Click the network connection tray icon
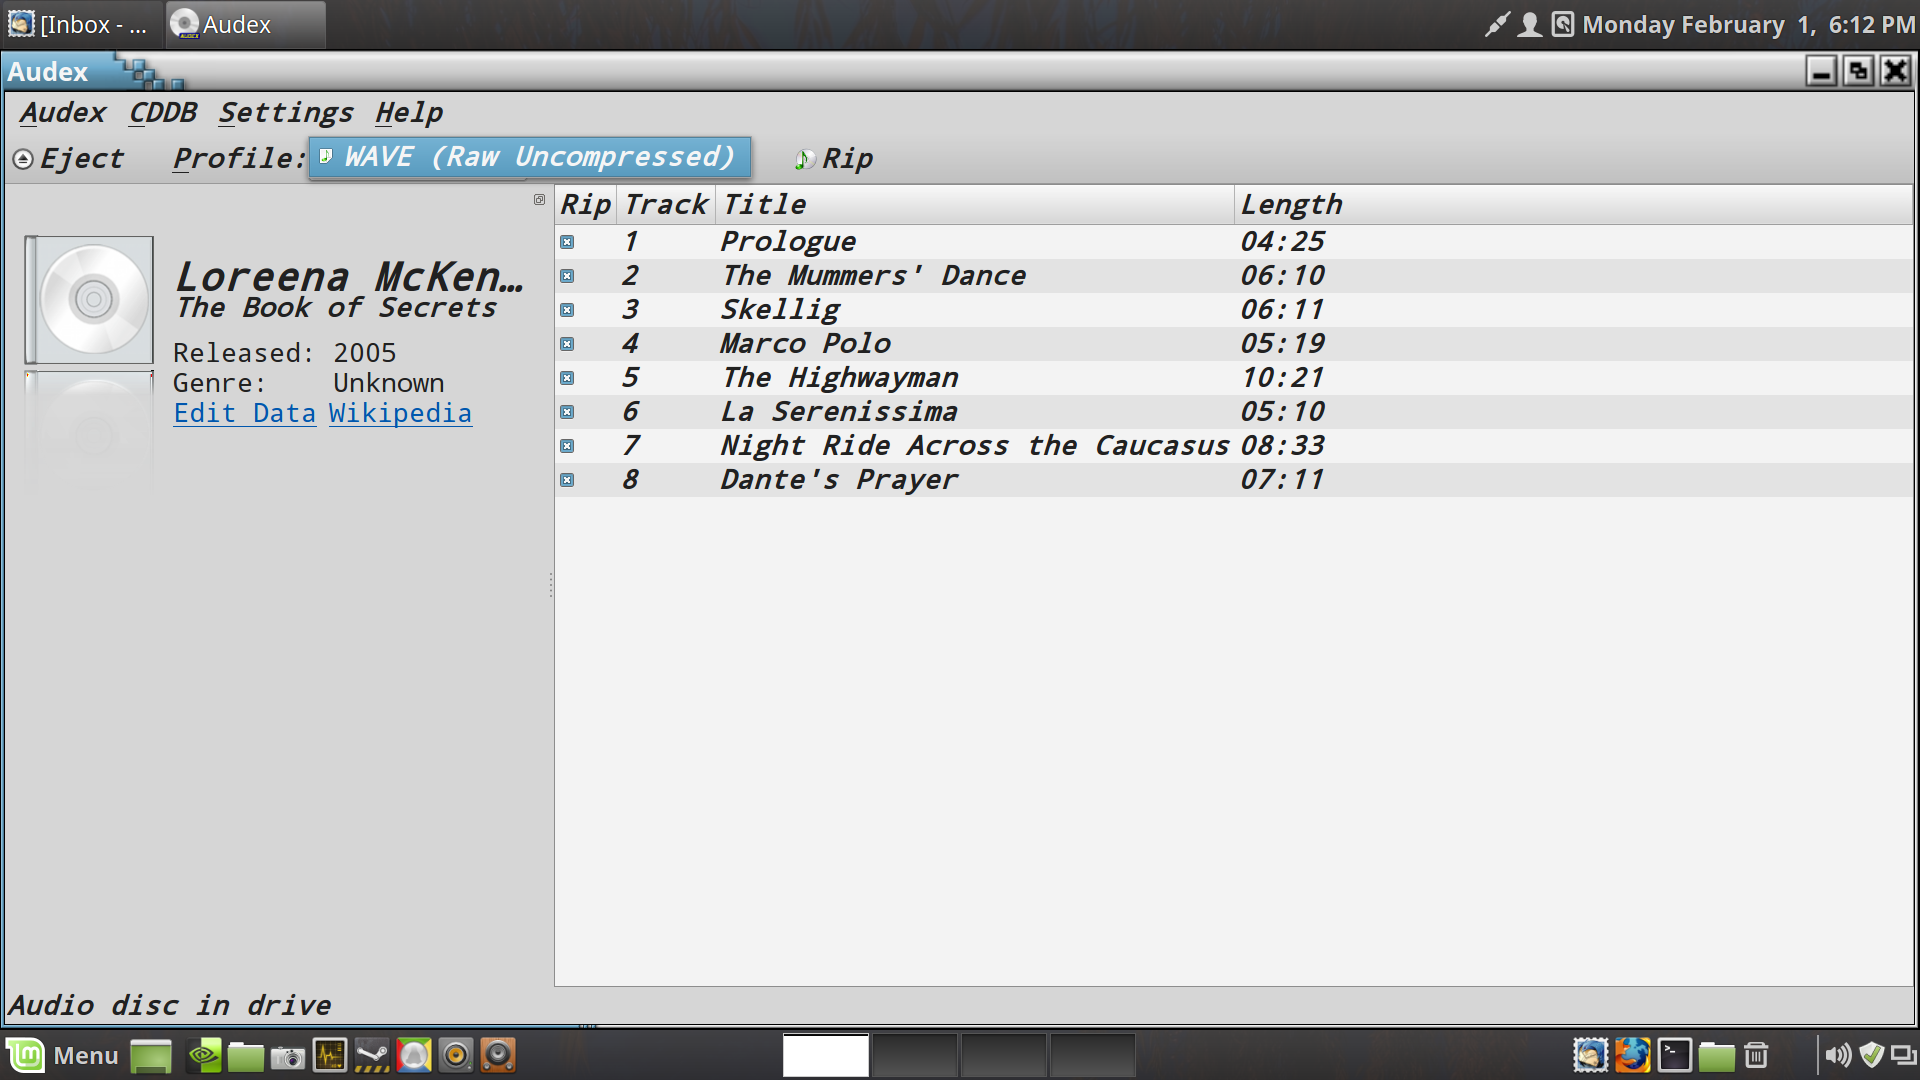Image resolution: width=1920 pixels, height=1080 pixels. (1903, 1055)
